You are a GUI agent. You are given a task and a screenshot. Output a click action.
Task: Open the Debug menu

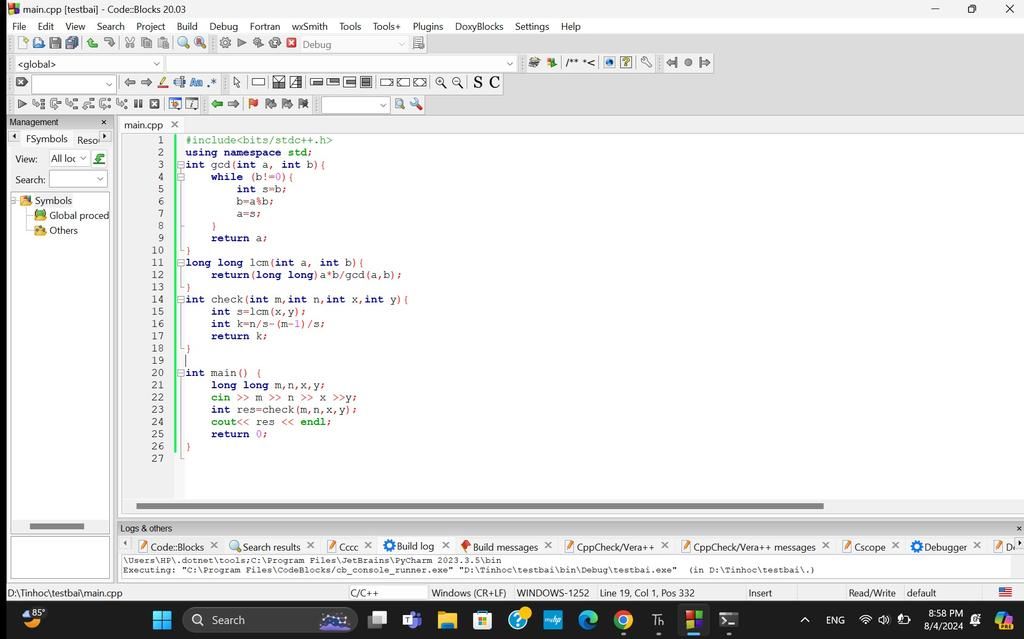(x=223, y=26)
